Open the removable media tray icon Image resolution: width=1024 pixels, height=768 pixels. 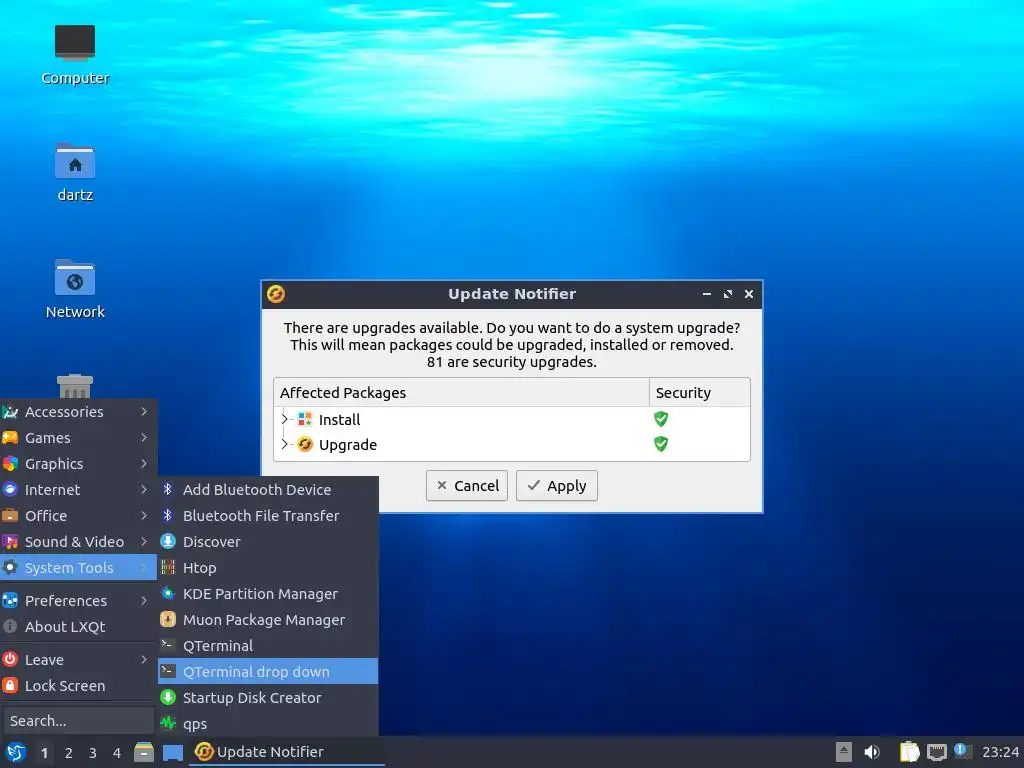(844, 752)
